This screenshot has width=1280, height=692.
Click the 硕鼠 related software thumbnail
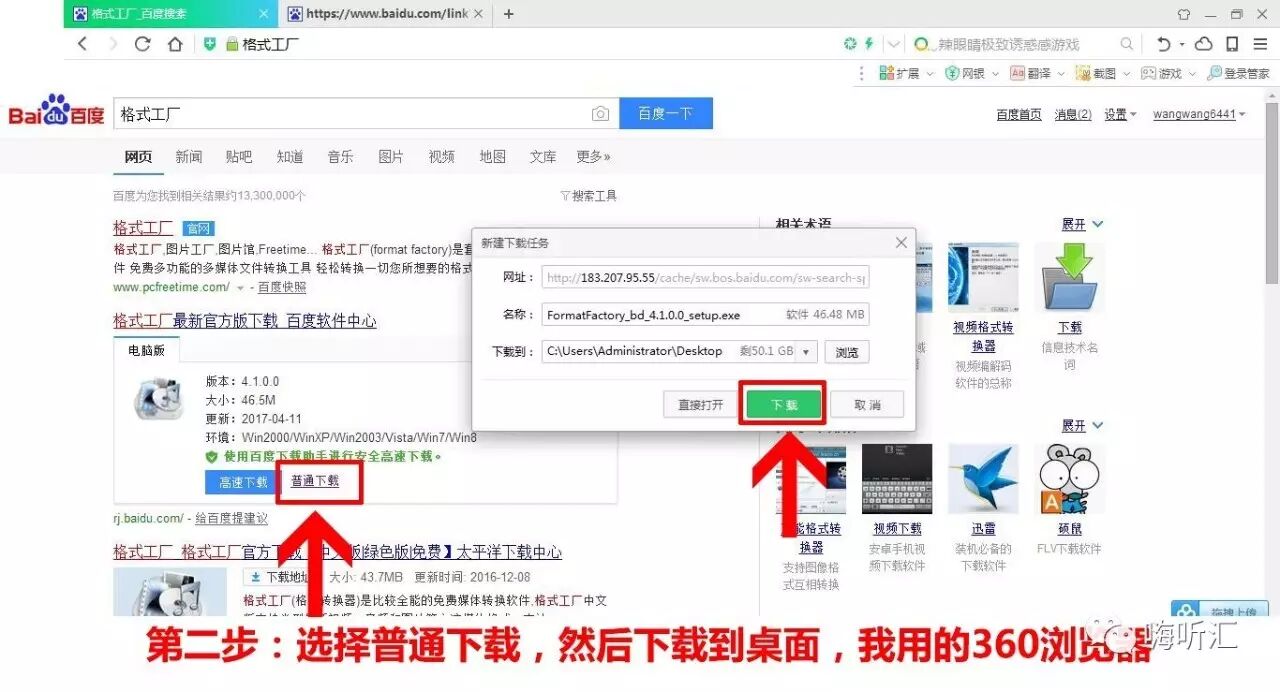[1069, 479]
